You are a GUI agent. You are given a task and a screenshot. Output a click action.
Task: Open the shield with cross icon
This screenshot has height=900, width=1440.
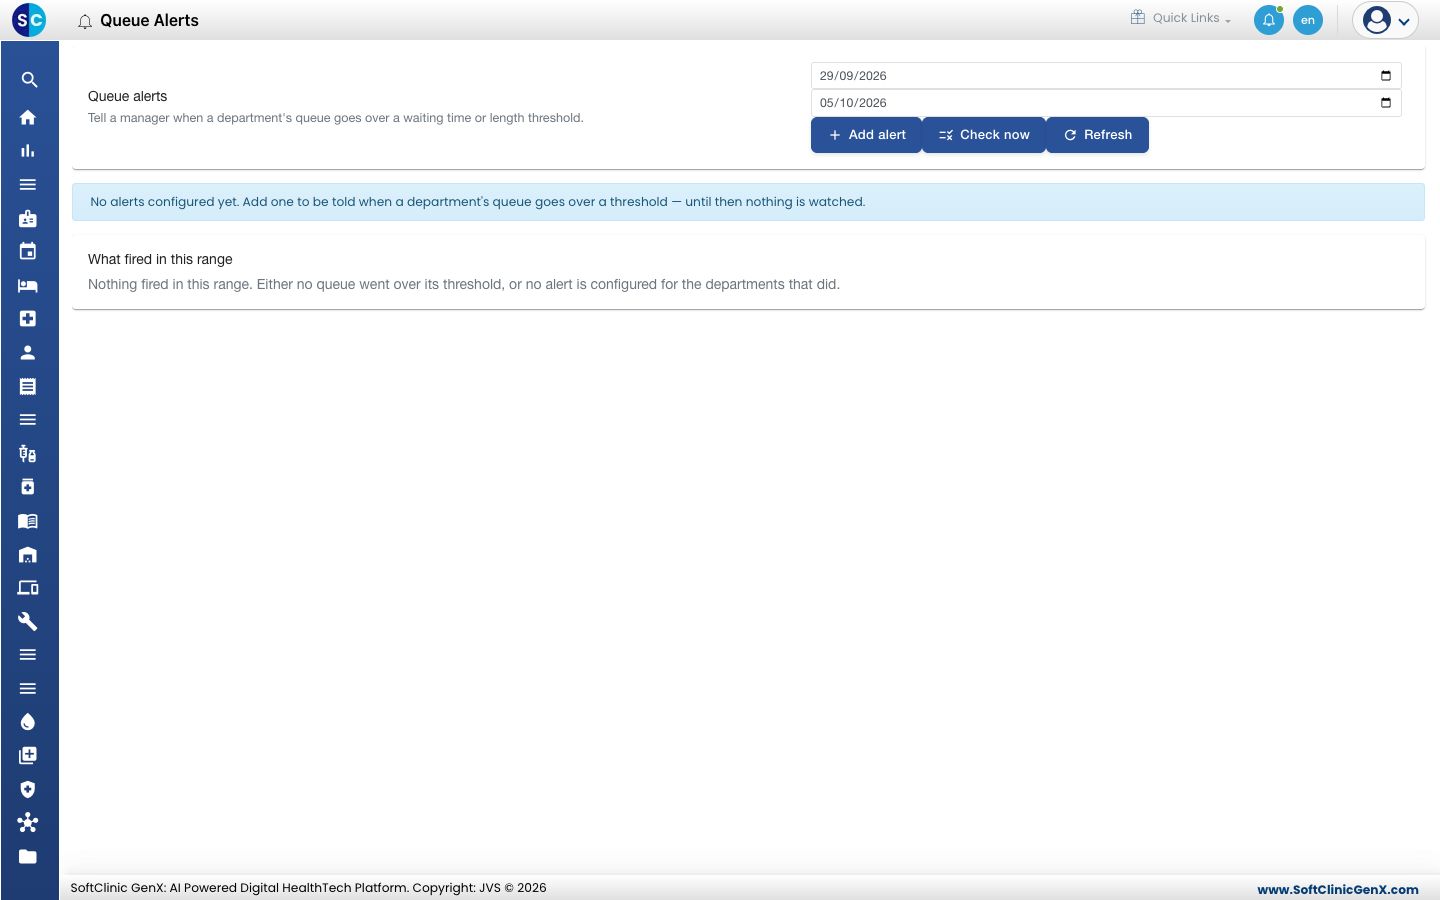click(x=28, y=789)
